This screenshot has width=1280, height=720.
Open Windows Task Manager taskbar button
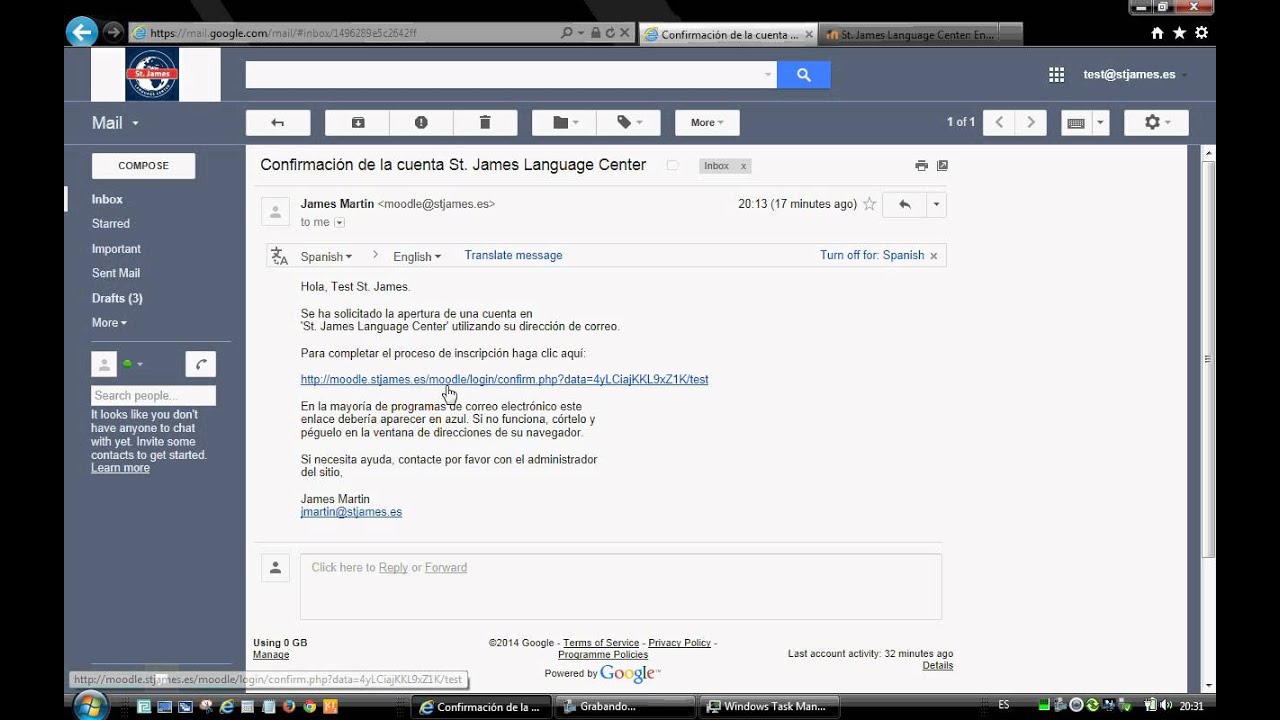tap(768, 706)
